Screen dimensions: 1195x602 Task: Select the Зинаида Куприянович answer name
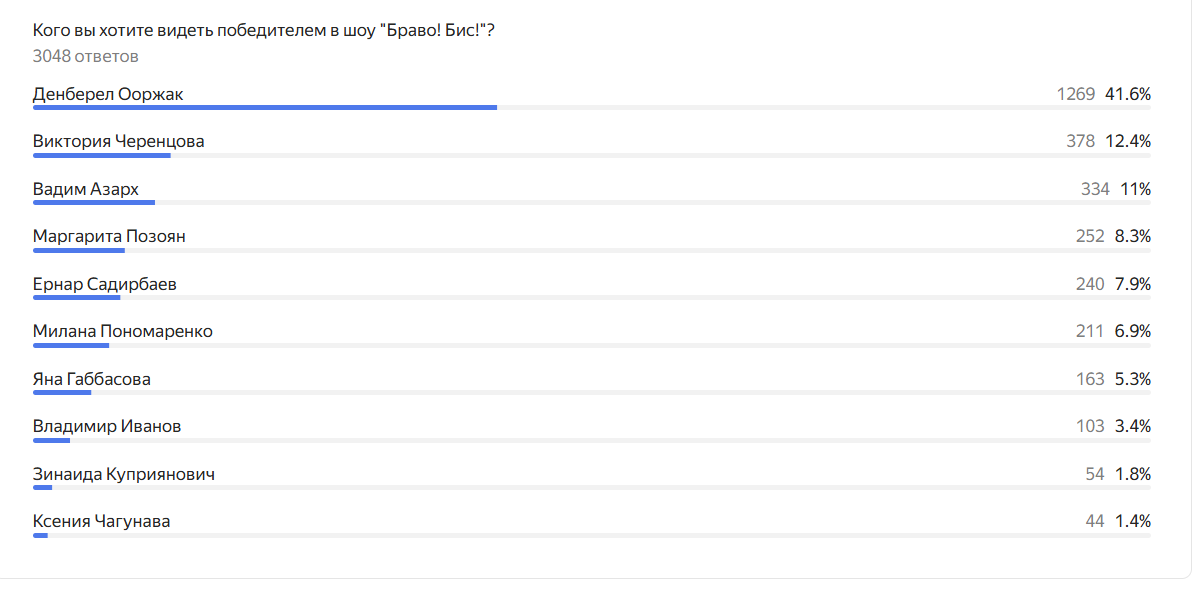tap(123, 474)
